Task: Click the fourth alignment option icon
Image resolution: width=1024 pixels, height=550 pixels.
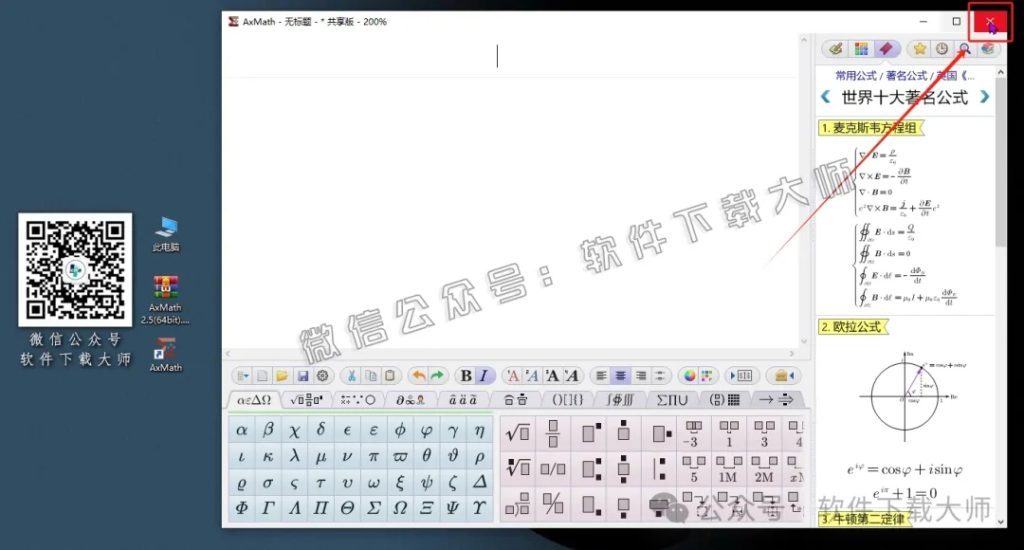Action: point(660,376)
